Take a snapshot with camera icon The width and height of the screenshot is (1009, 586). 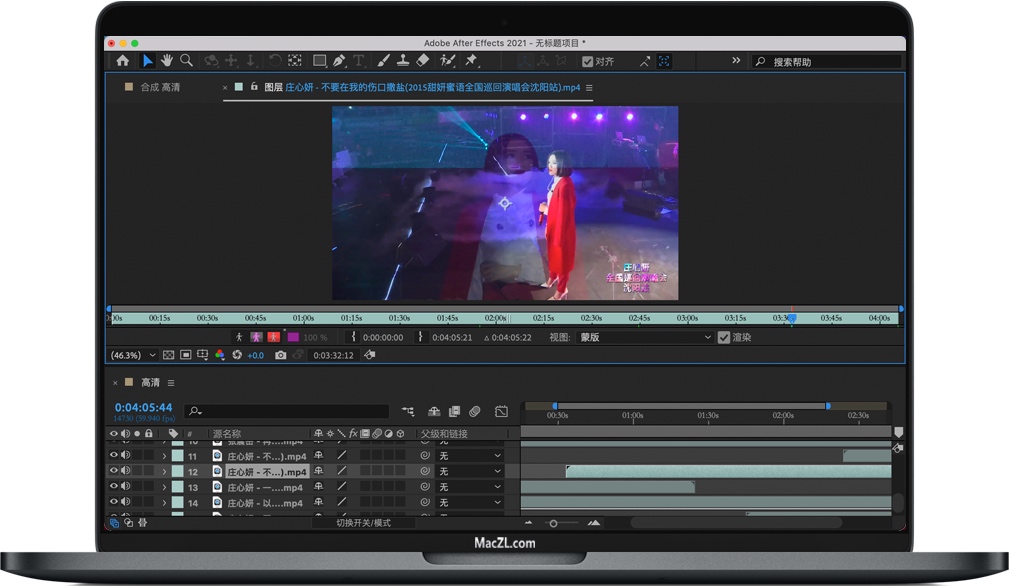(x=281, y=355)
